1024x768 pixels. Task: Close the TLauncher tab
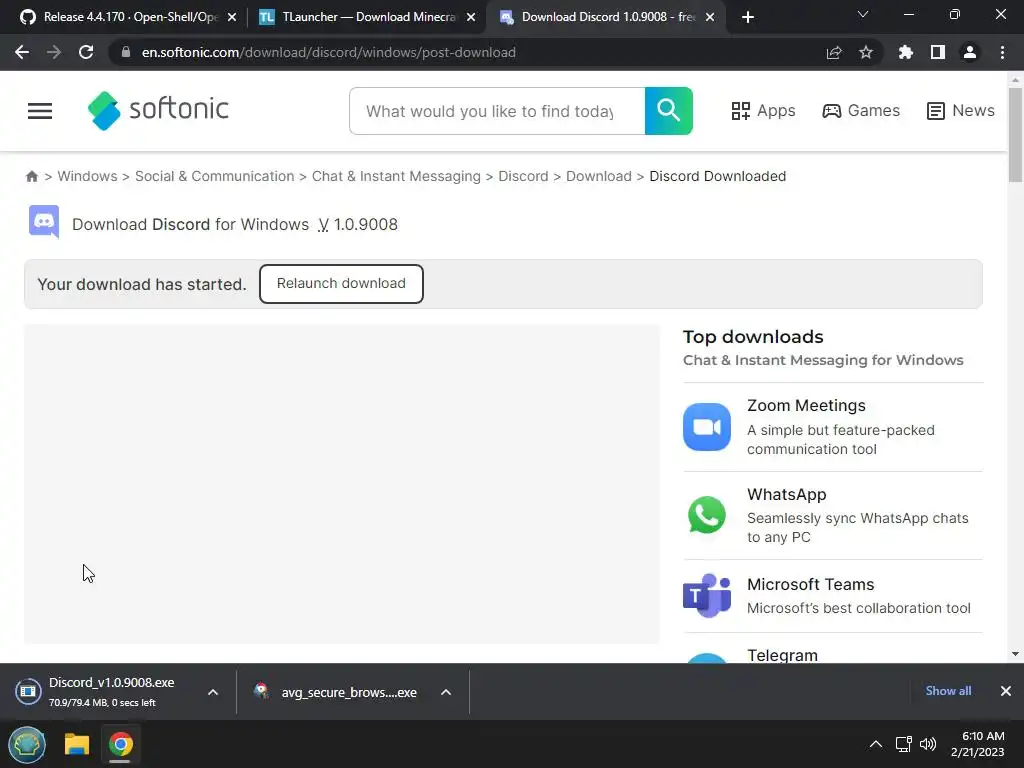pos(471,17)
